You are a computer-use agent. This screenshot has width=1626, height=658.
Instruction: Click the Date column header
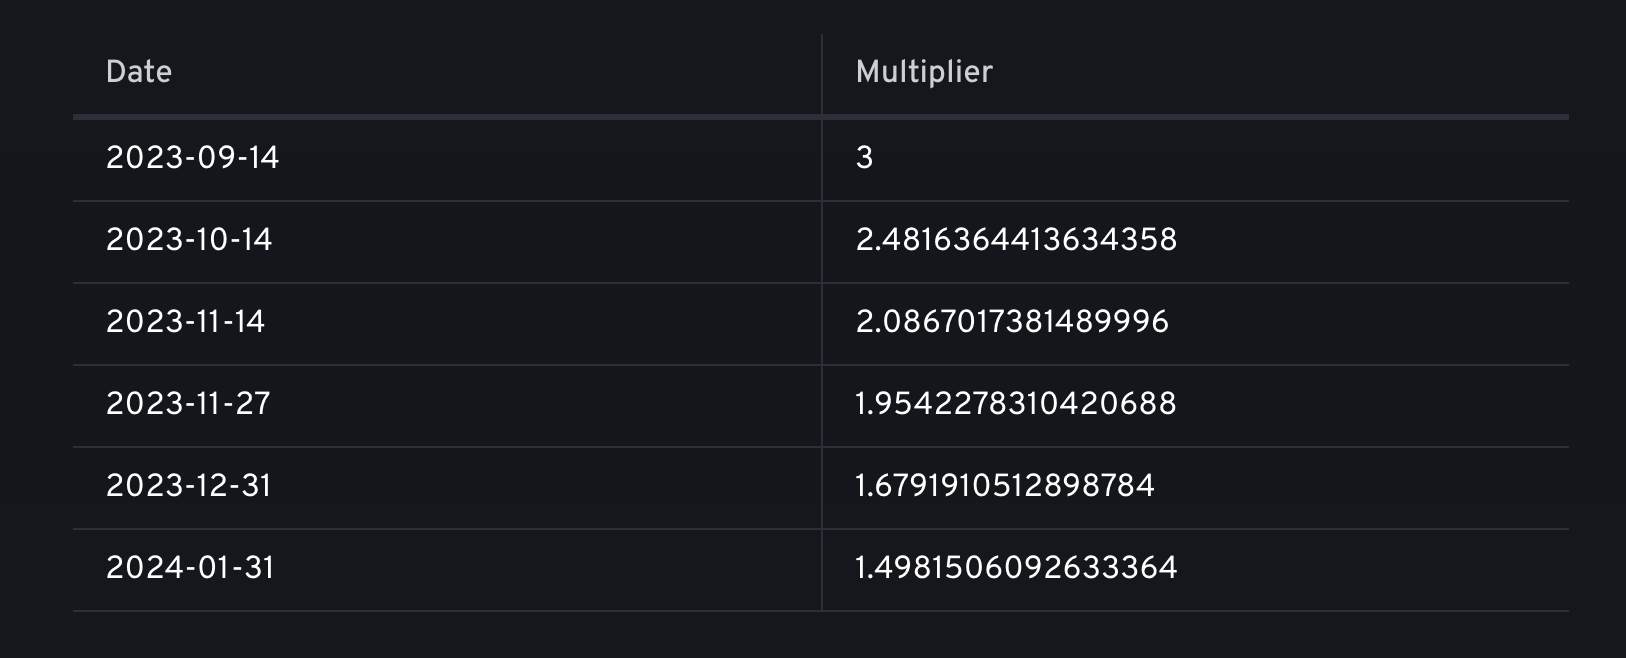(x=139, y=72)
